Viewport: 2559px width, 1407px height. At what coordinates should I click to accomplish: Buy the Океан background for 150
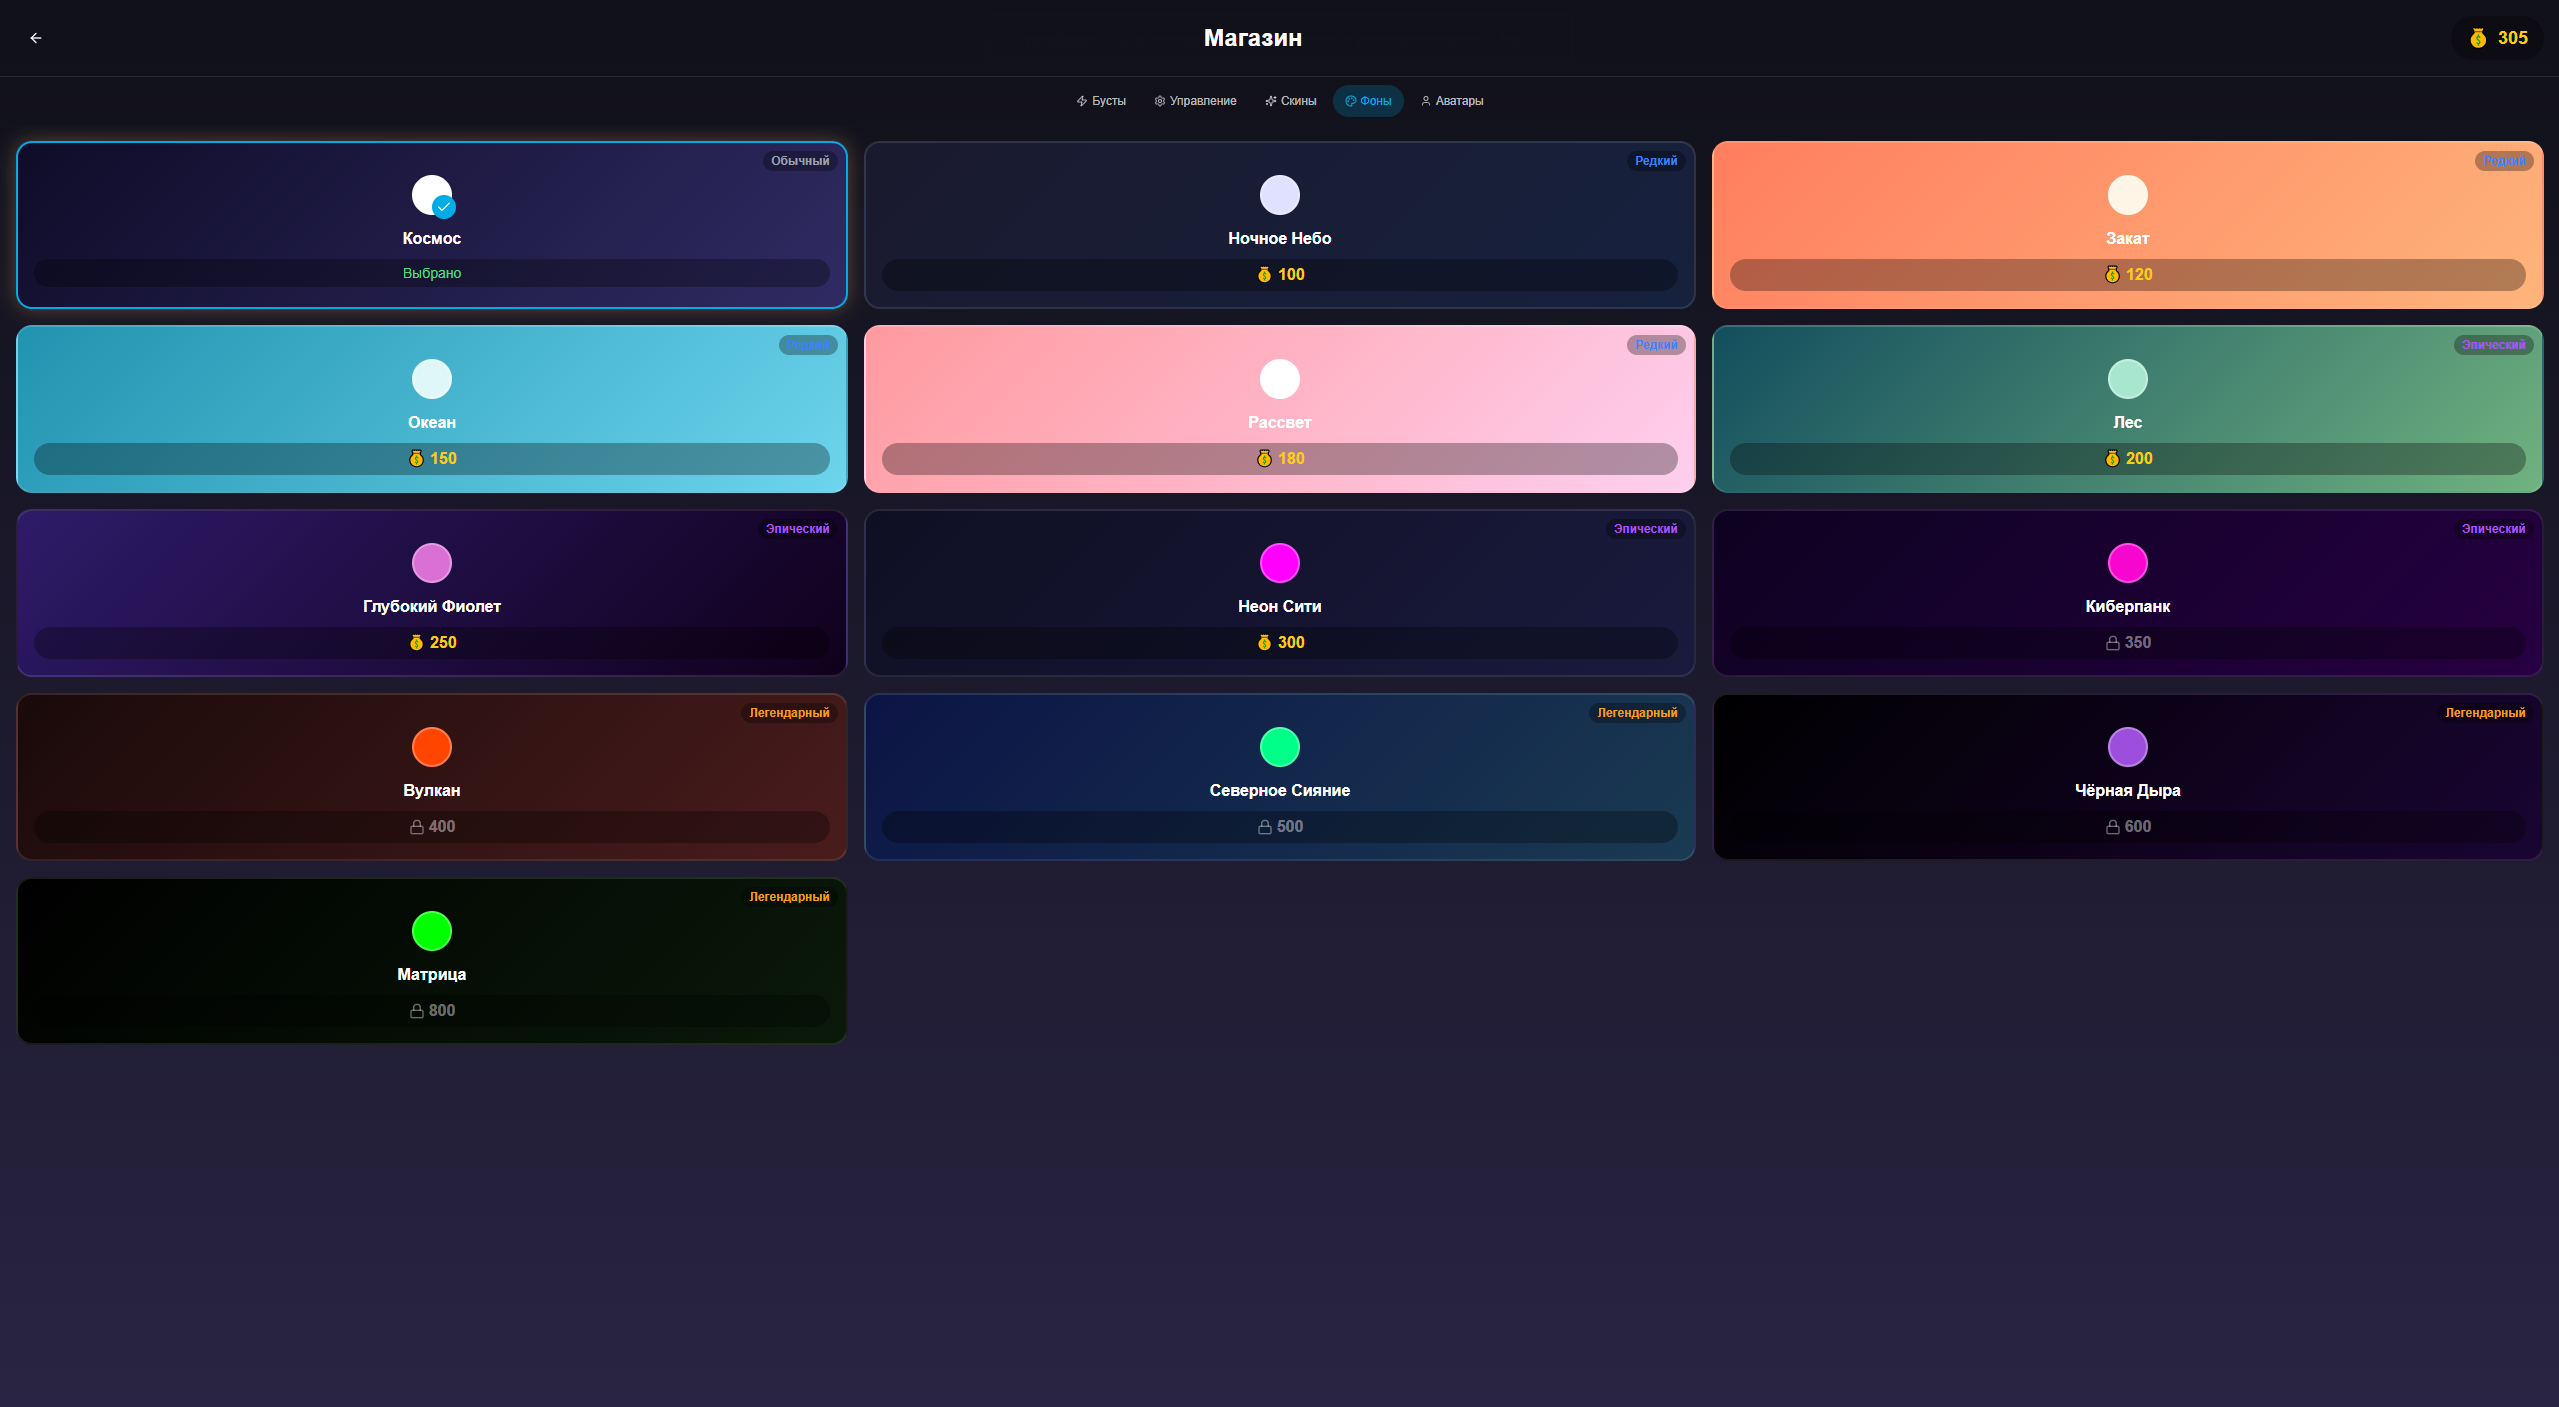(x=431, y=459)
